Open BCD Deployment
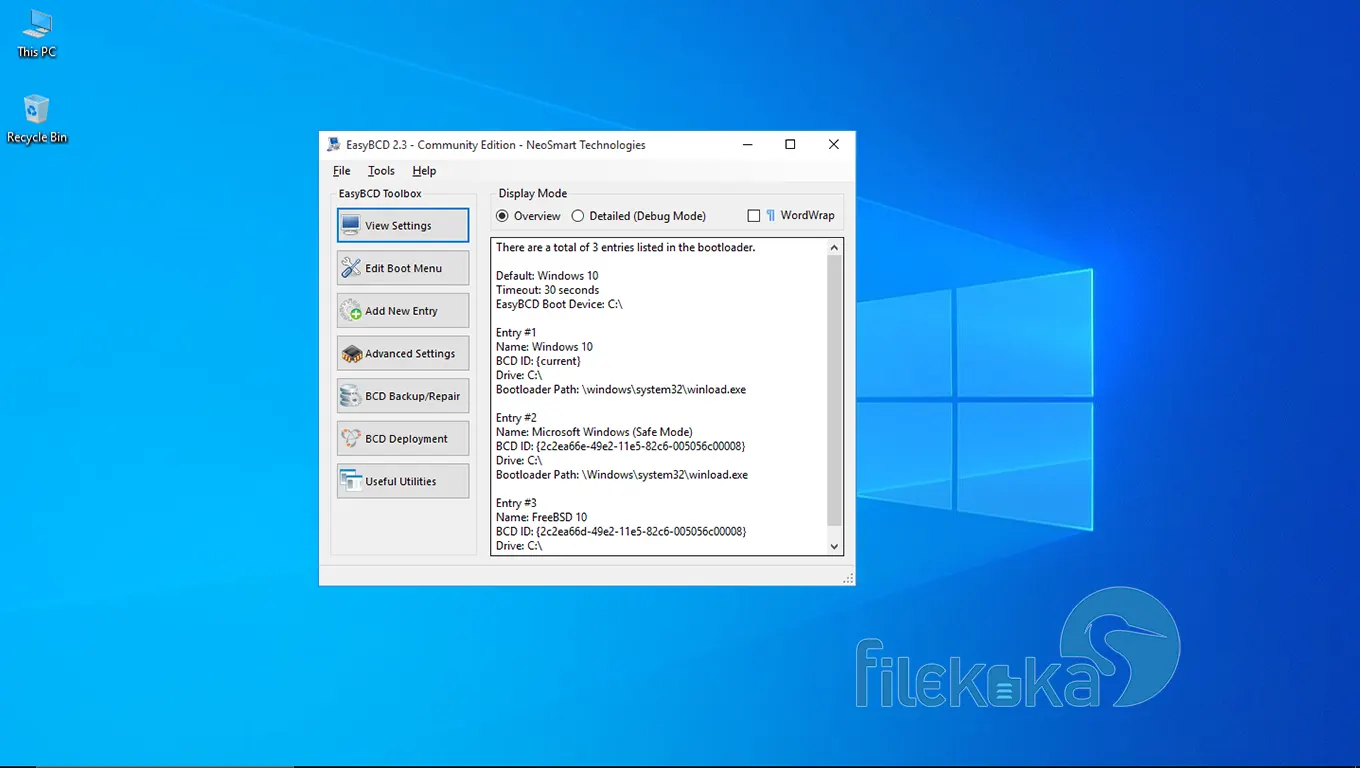This screenshot has height=768, width=1360. 402,438
